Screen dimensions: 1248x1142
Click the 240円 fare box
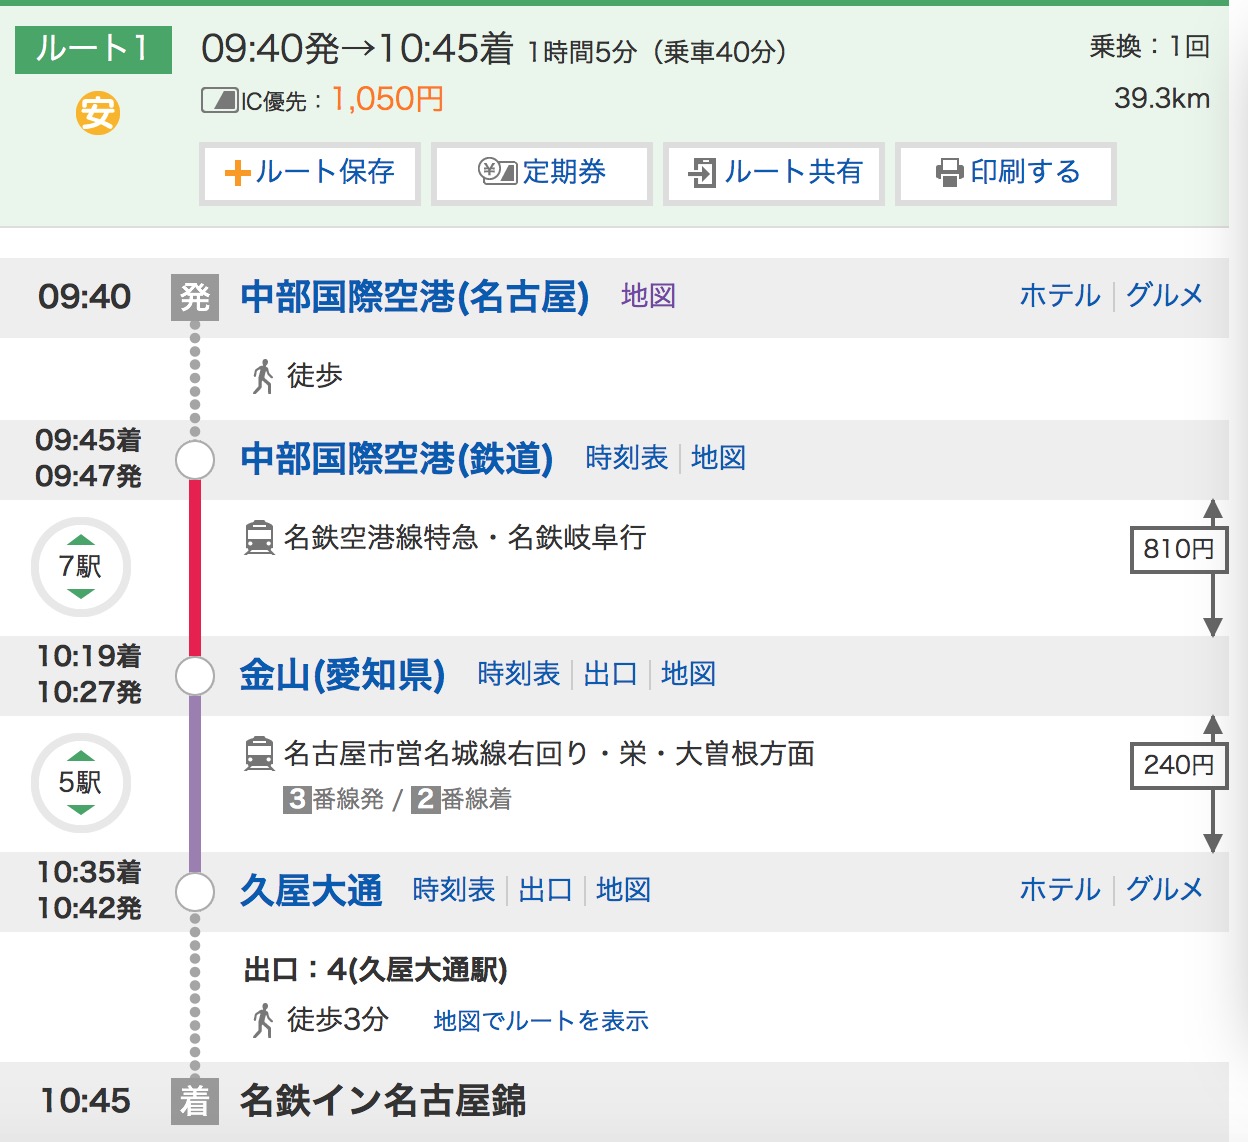tap(1178, 765)
